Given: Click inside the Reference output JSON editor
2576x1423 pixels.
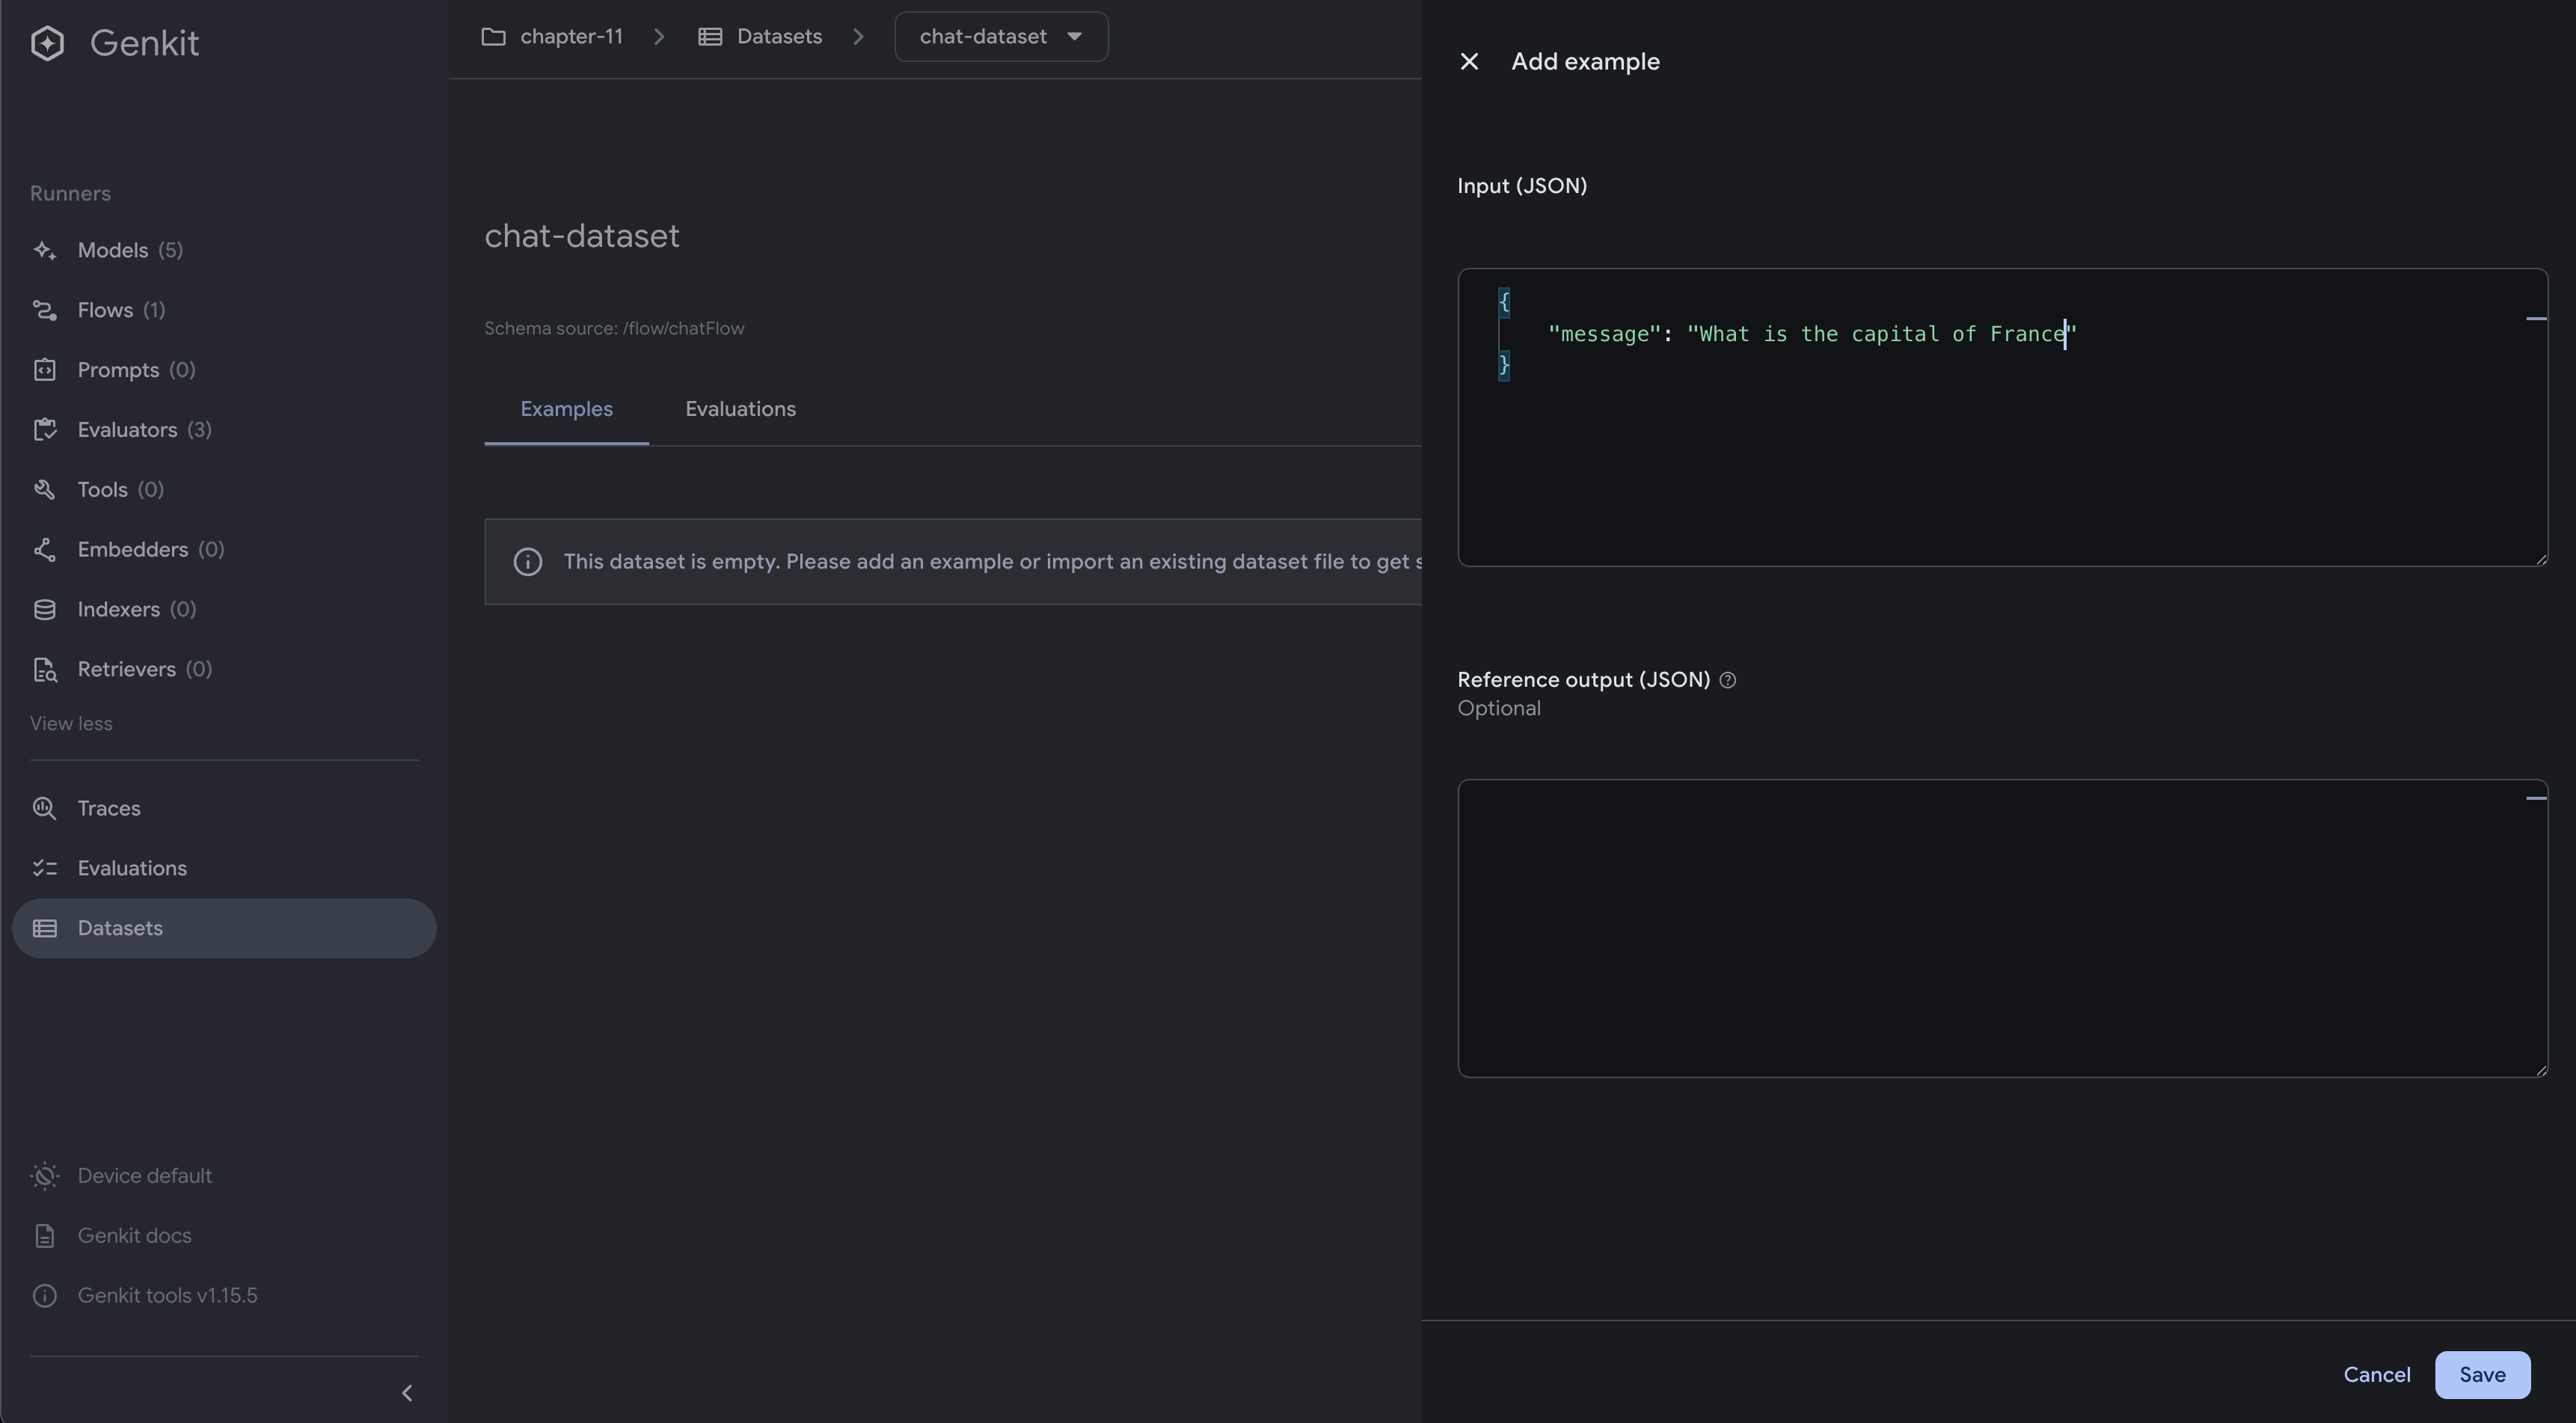Looking at the screenshot, I should point(2002,928).
